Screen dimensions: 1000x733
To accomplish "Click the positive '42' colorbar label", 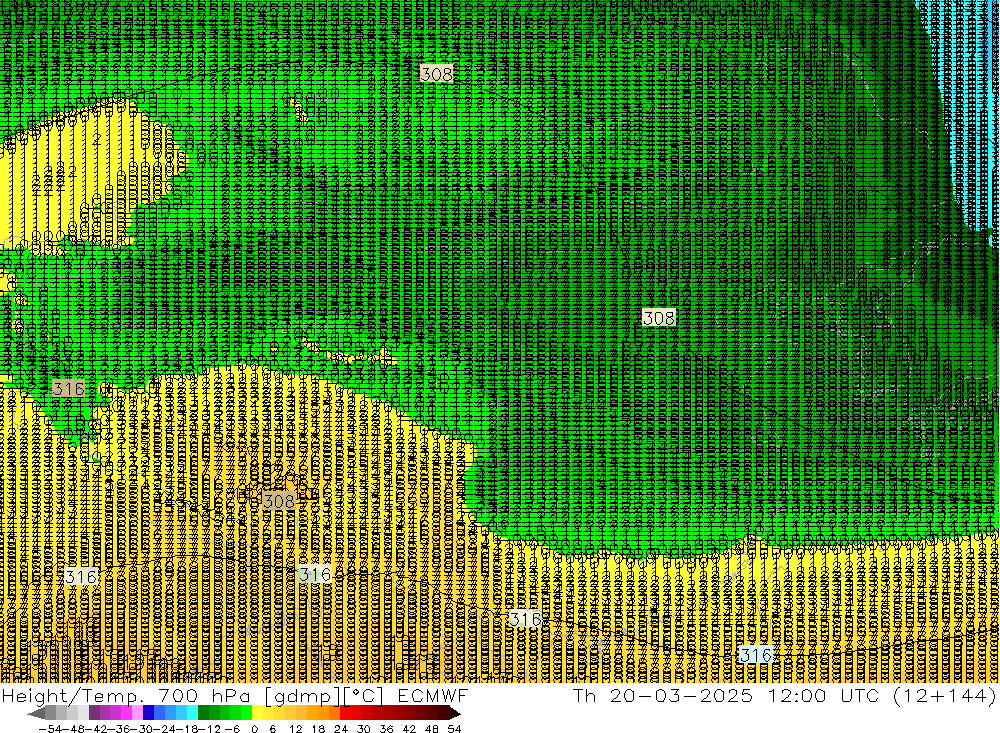I will (x=409, y=729).
